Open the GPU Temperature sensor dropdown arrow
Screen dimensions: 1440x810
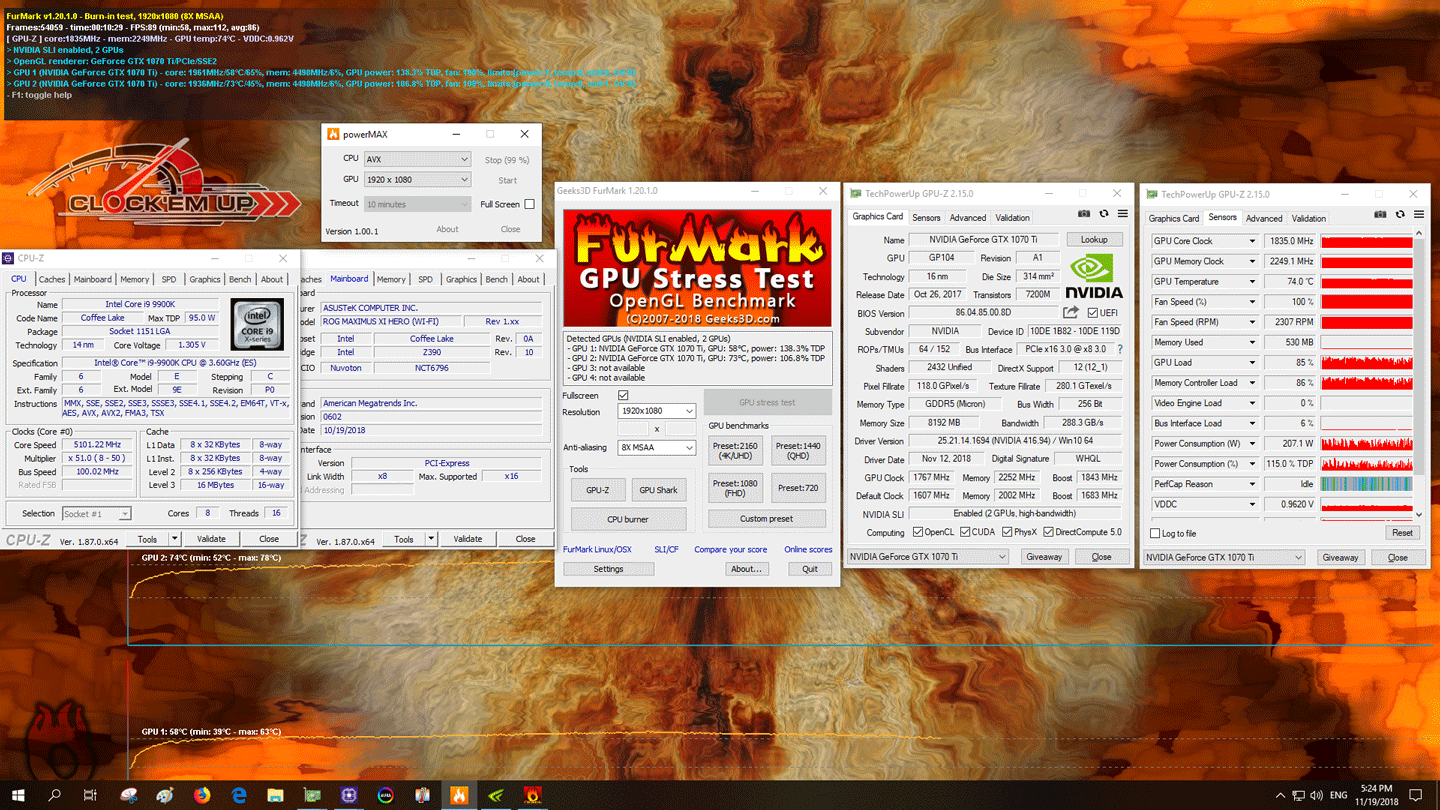1251,282
